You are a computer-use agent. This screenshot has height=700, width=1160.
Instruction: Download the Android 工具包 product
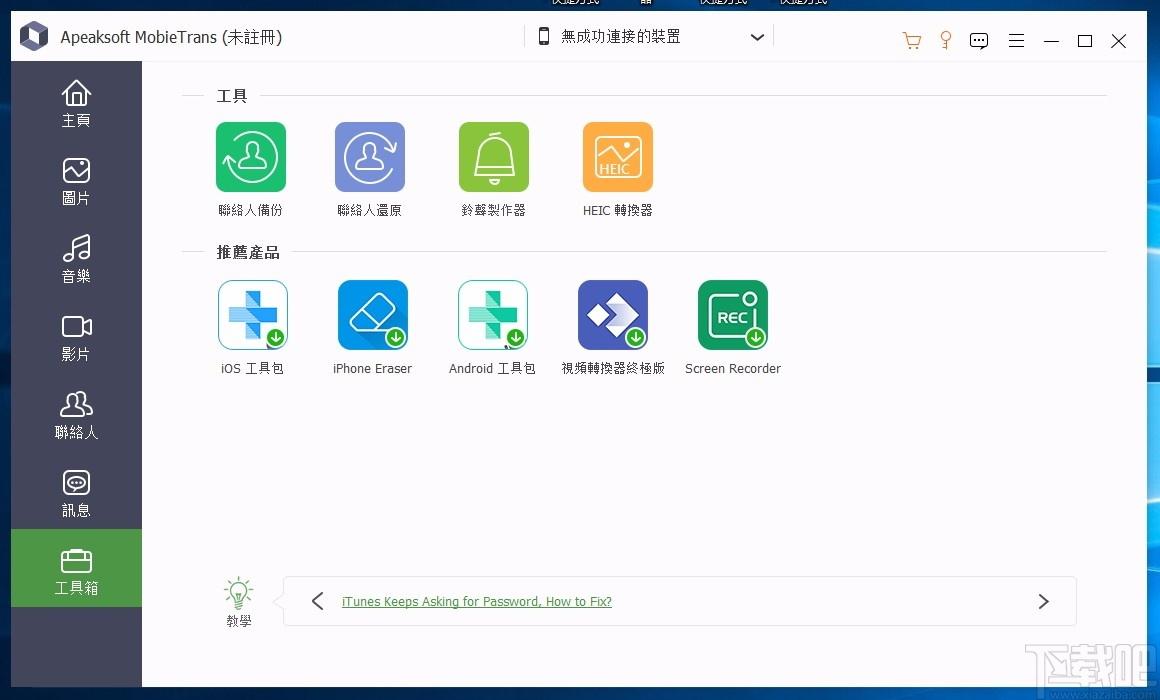(x=493, y=314)
